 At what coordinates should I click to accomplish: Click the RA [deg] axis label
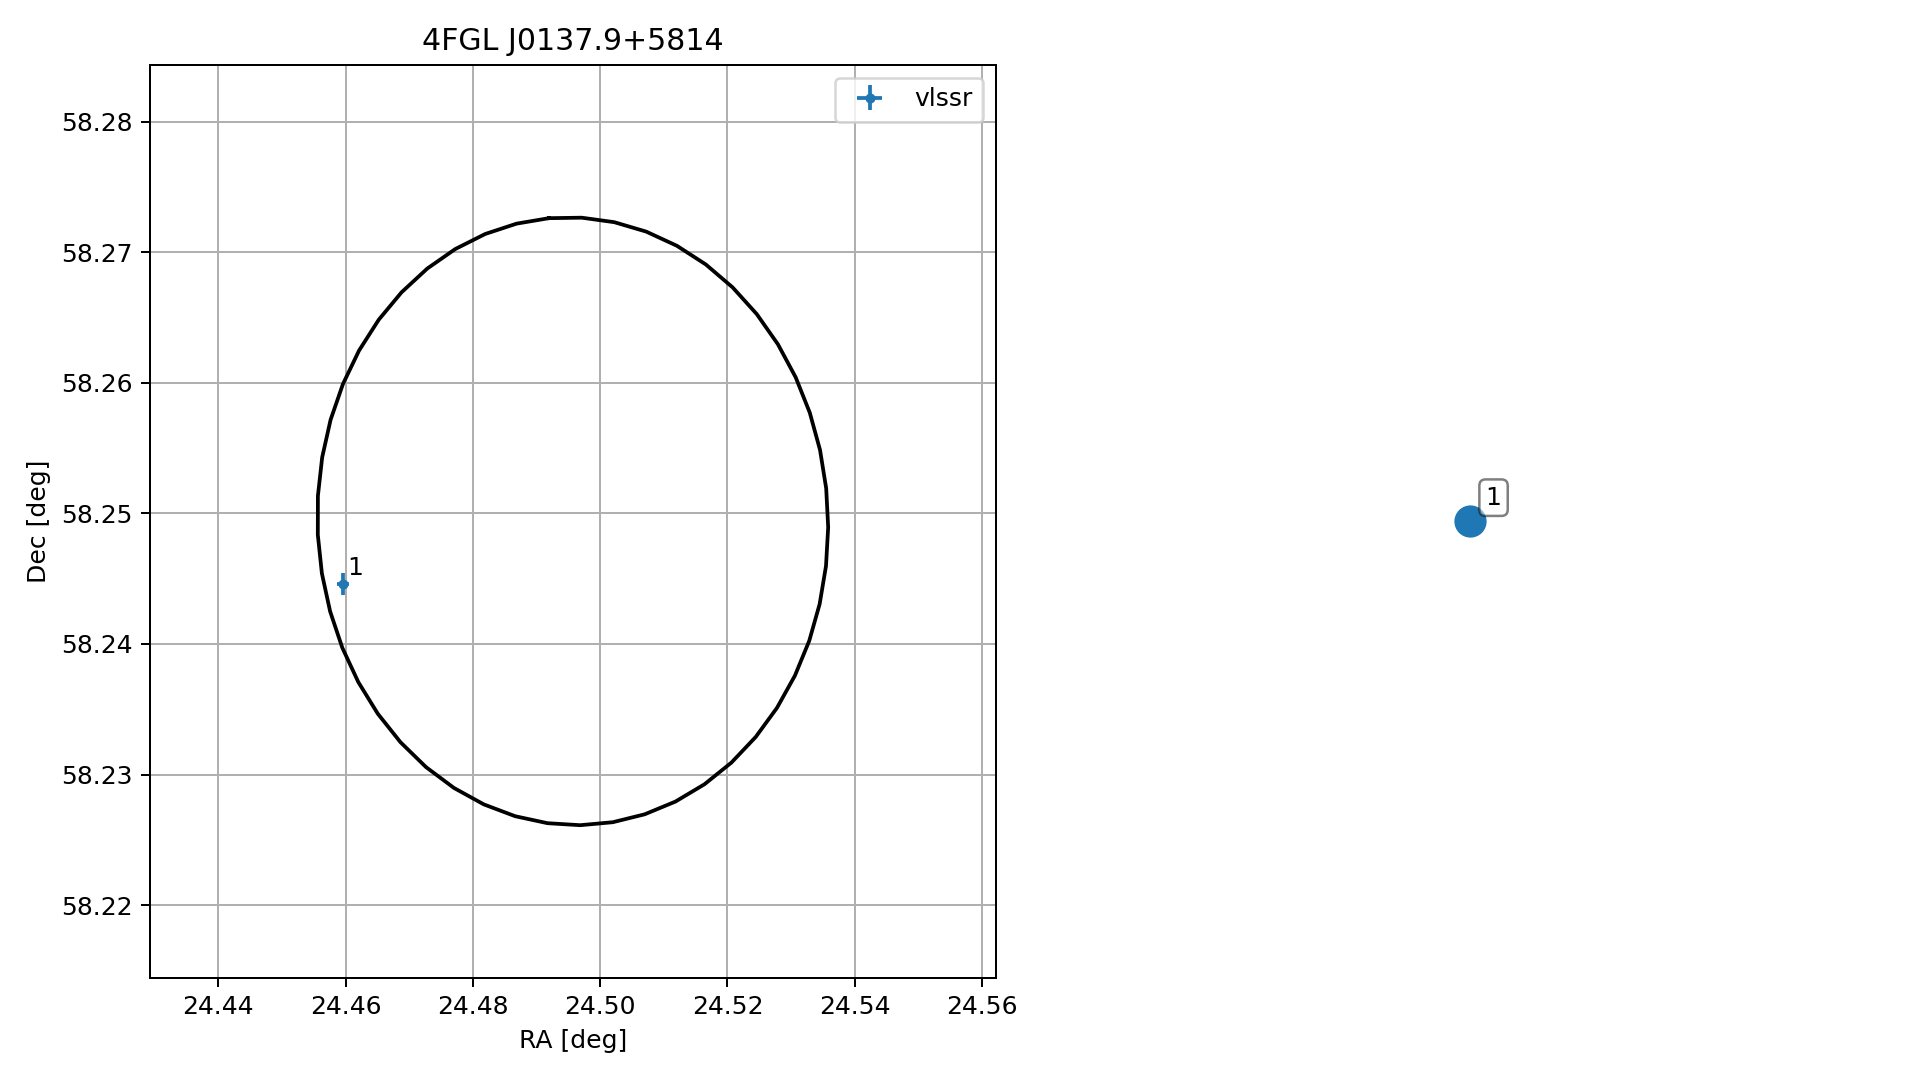573,1040
